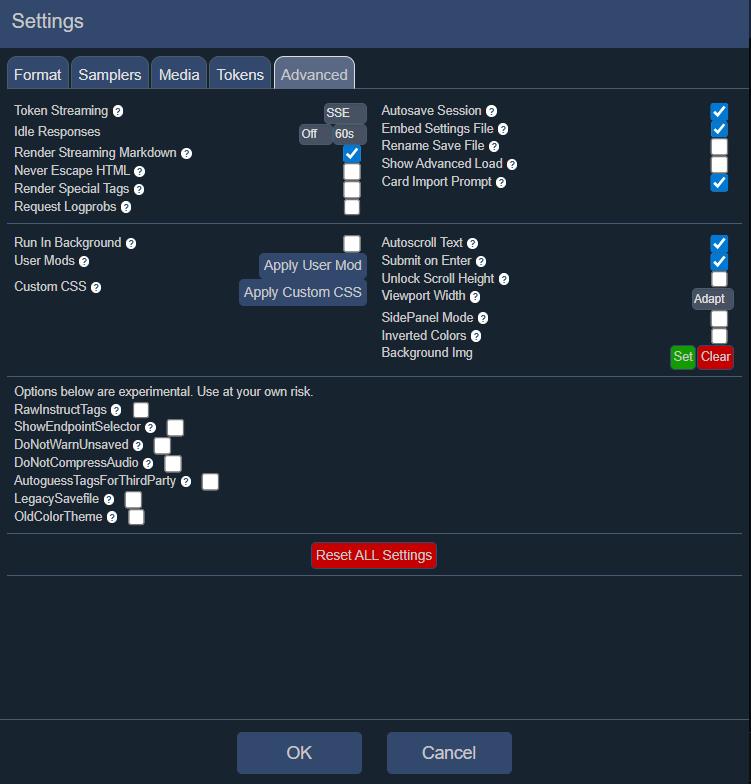Image resolution: width=751 pixels, height=784 pixels.
Task: Cancel the settings dialog
Action: pyautogui.click(x=449, y=753)
